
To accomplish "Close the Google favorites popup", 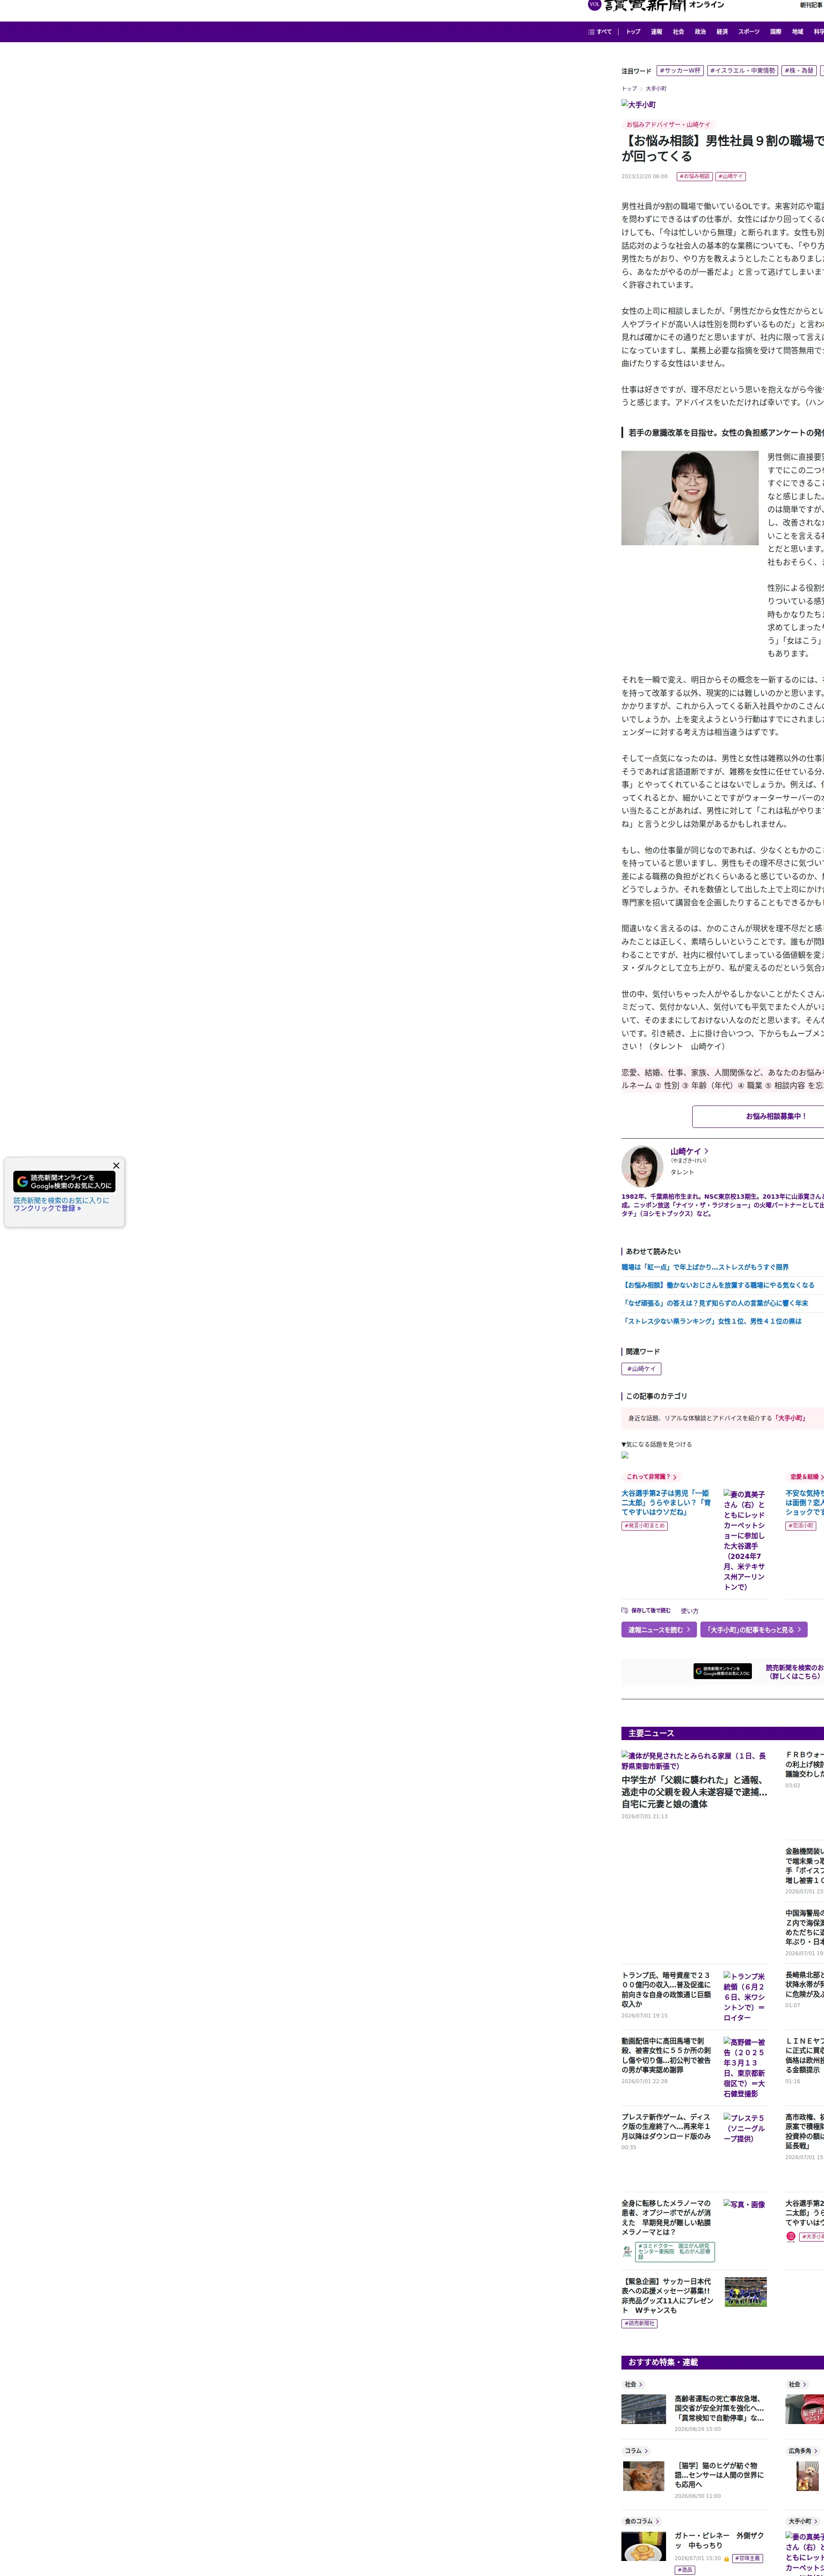I will [116, 1166].
